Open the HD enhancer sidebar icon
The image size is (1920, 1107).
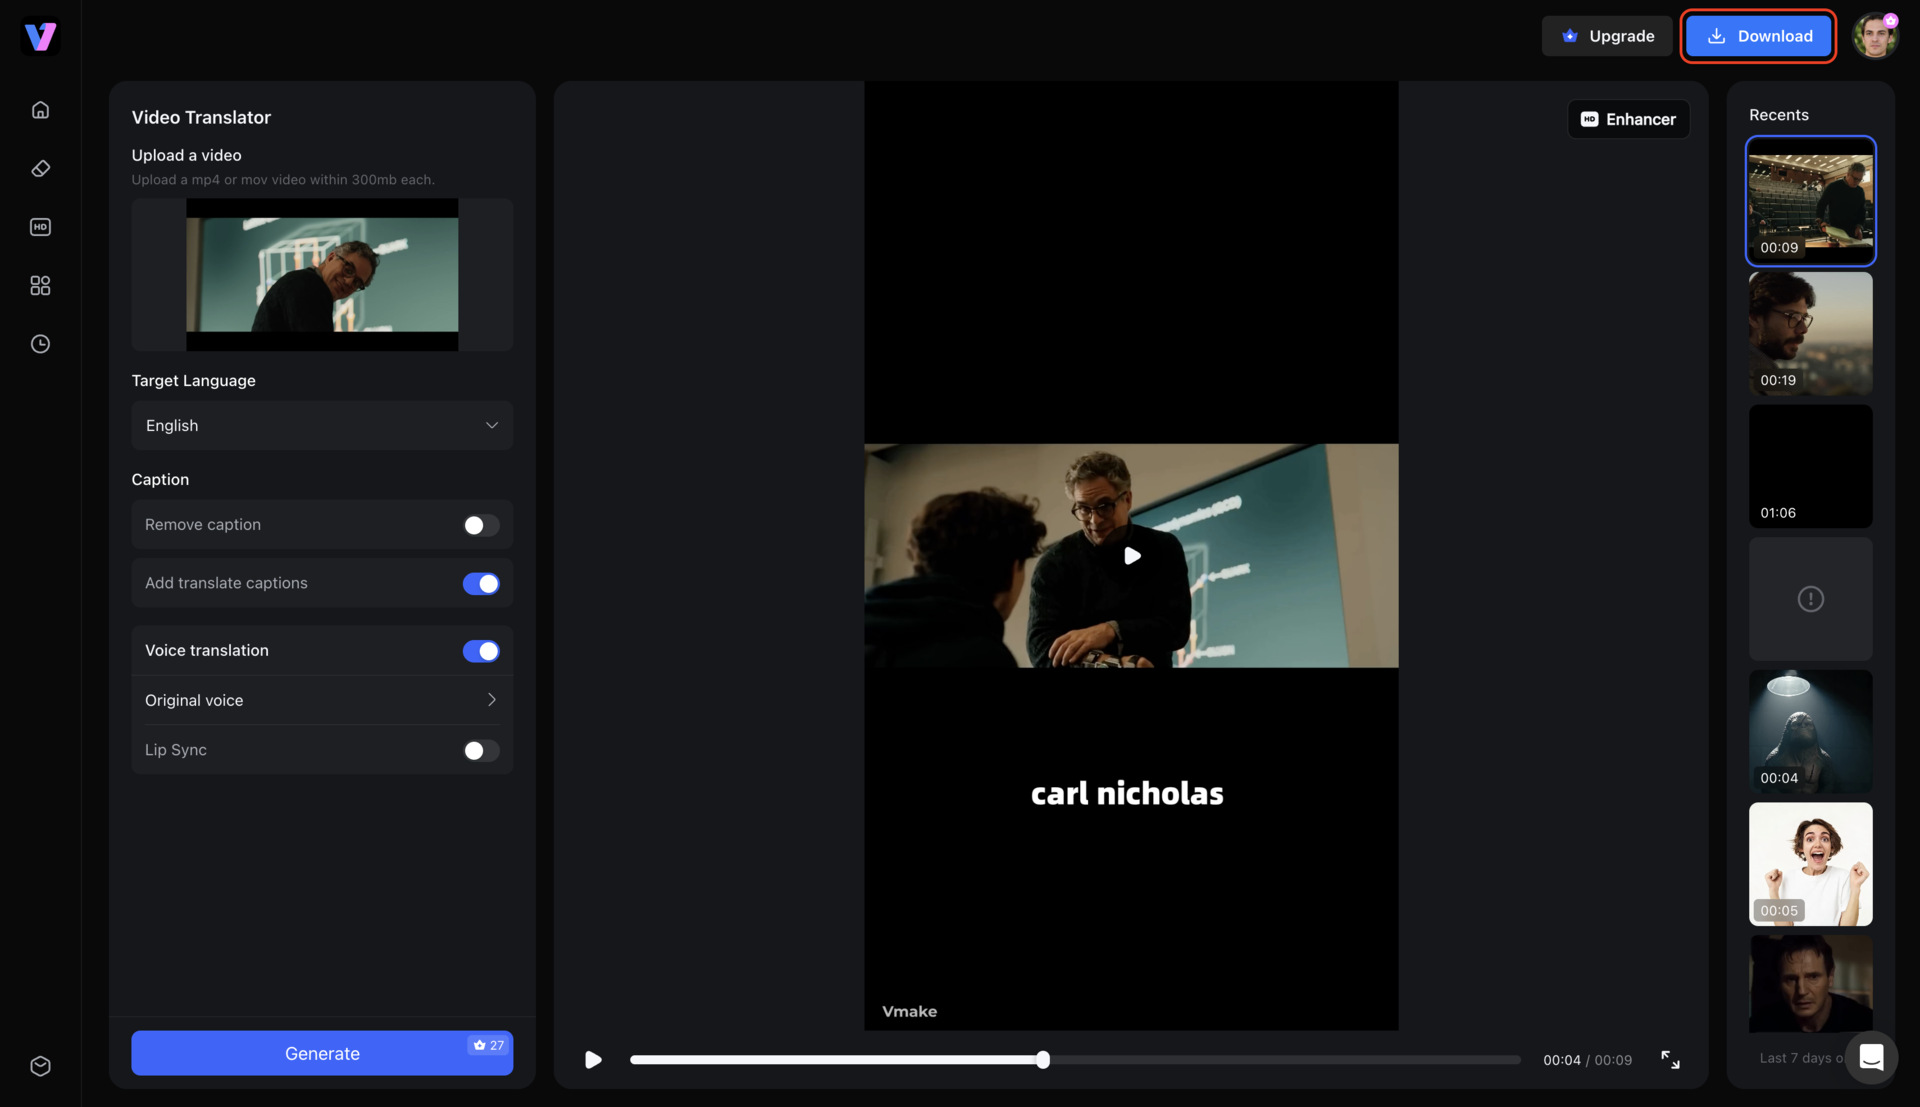(x=40, y=227)
